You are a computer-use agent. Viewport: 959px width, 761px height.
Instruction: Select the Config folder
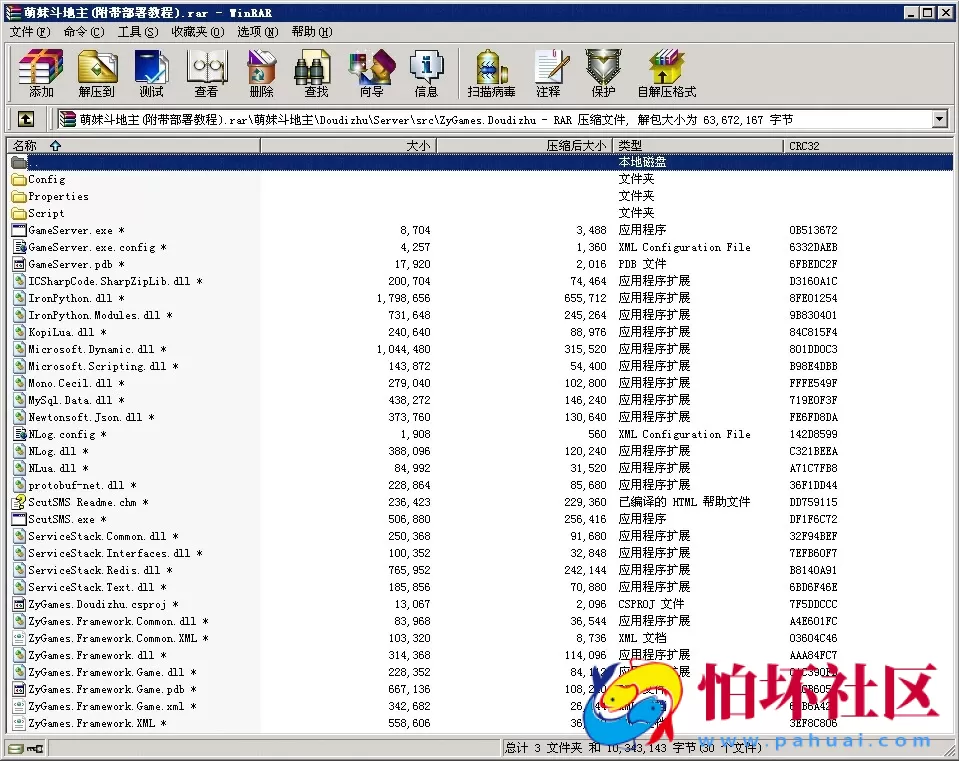tap(46, 180)
